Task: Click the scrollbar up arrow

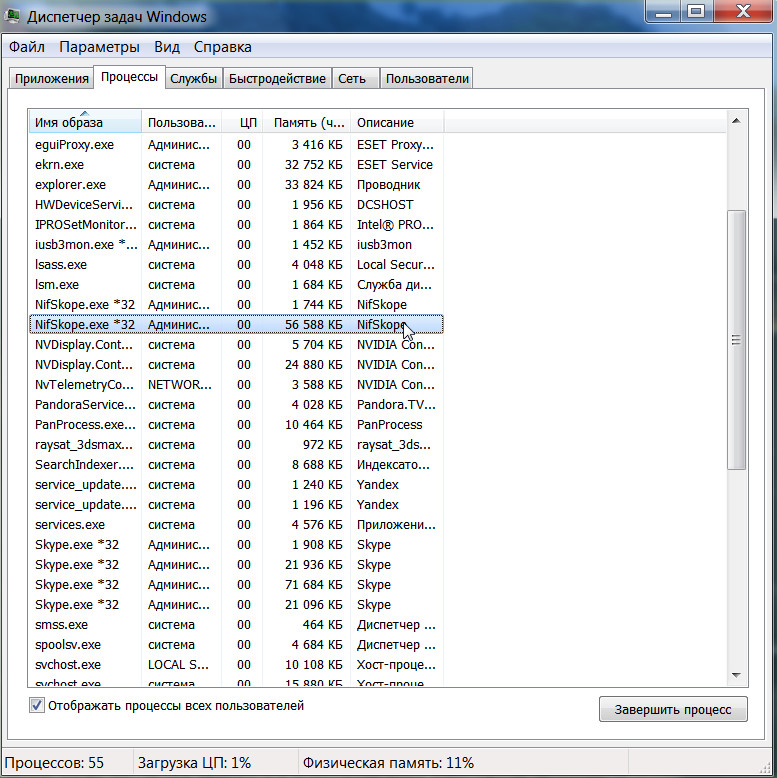Action: click(737, 121)
